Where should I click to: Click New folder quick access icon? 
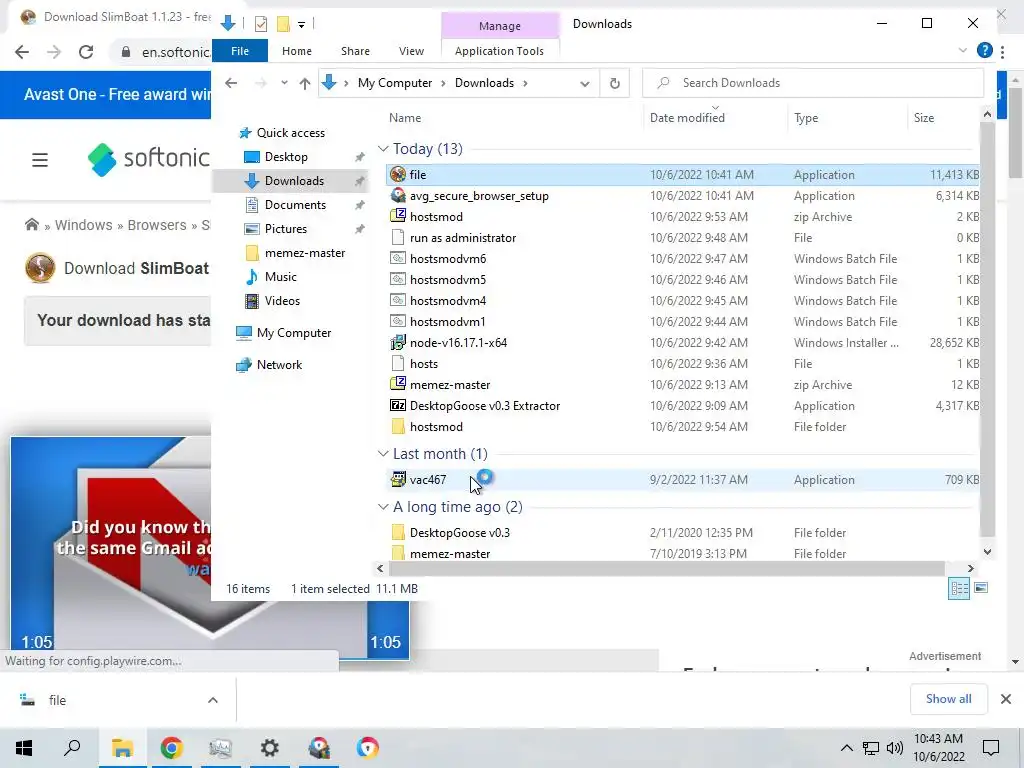point(283,24)
